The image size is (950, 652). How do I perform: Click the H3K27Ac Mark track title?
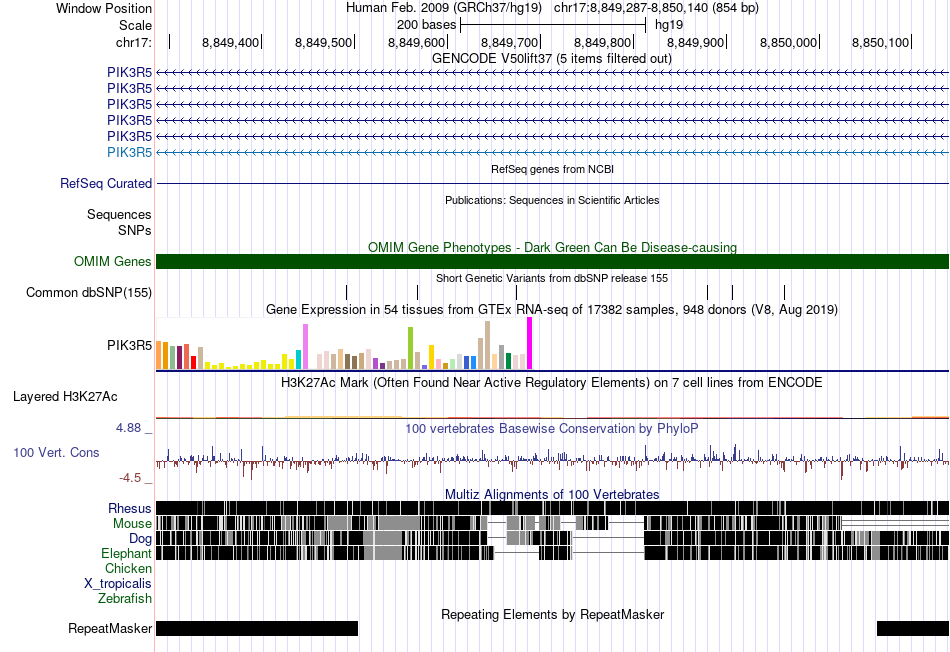[552, 383]
